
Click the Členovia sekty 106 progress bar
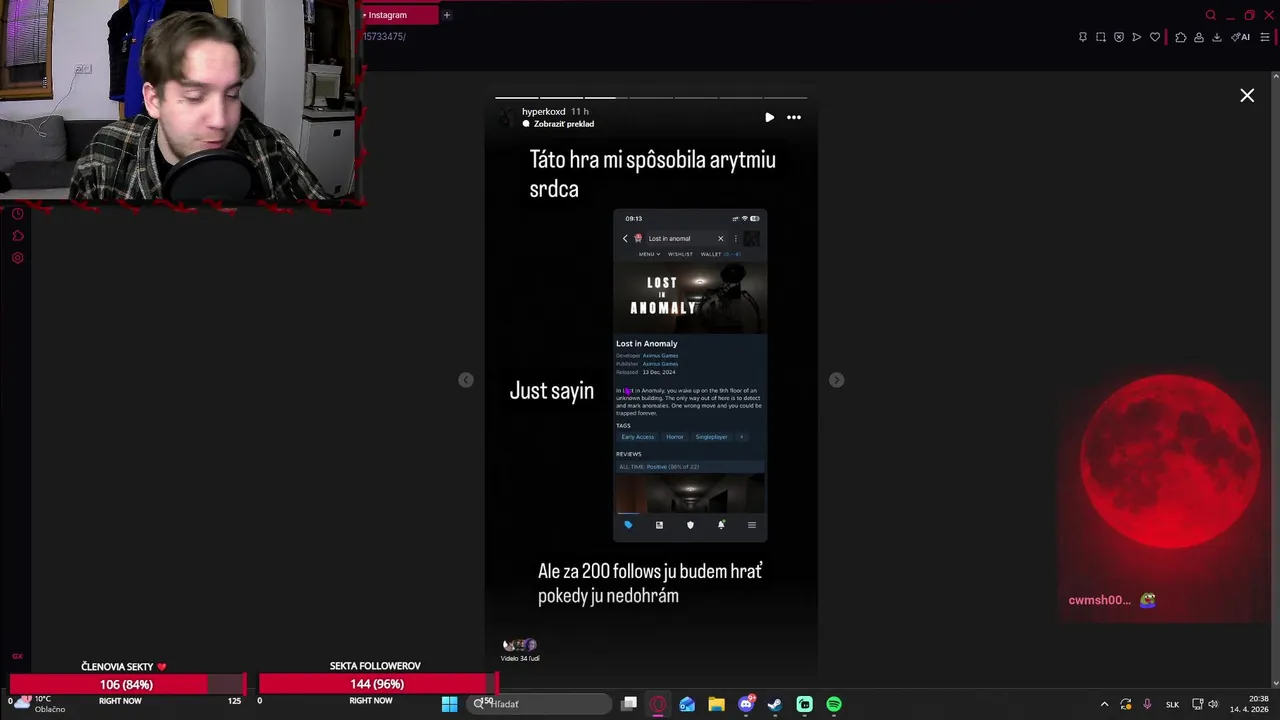(x=126, y=684)
